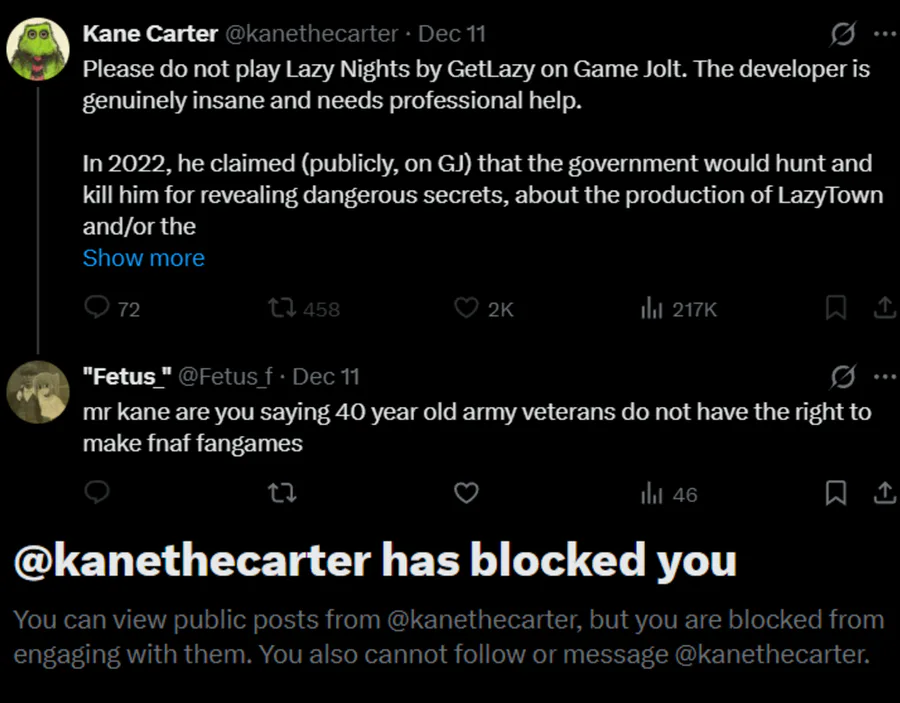Expand post with Show more
The height and width of the screenshot is (703, 900).
click(143, 258)
